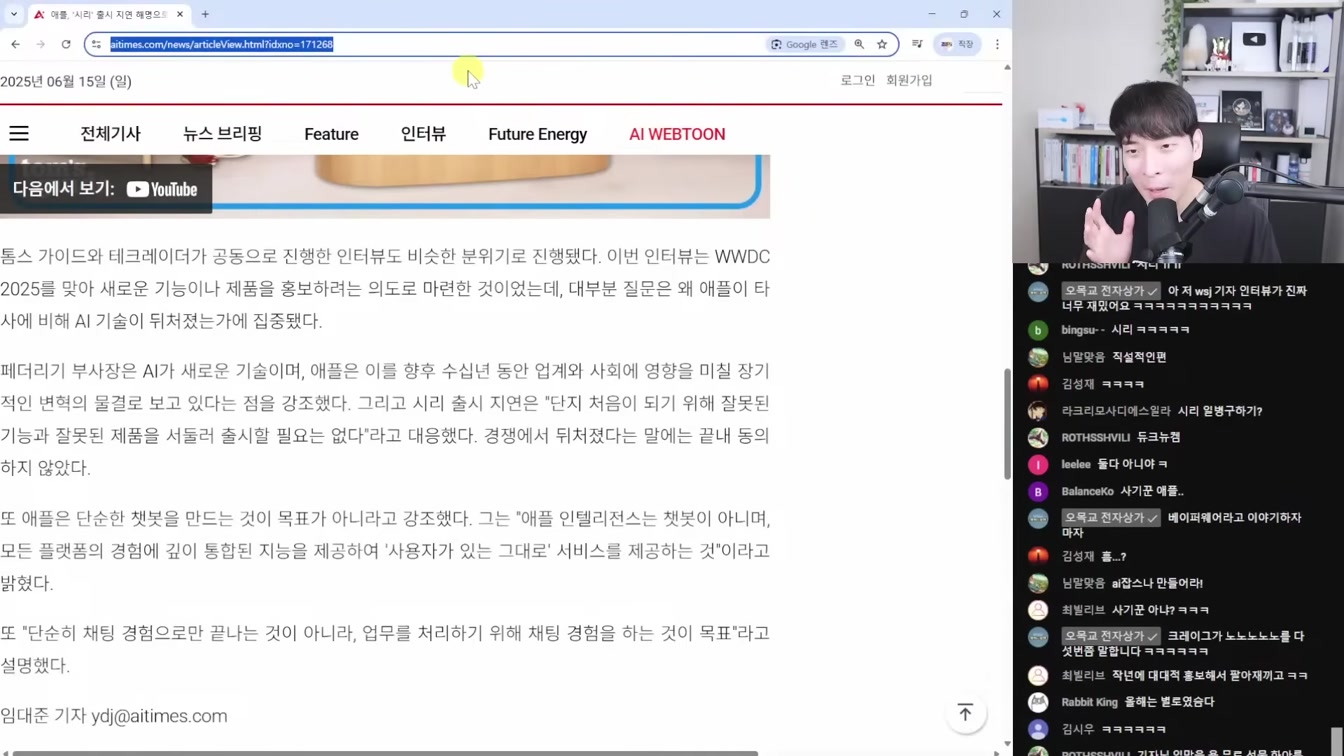The height and width of the screenshot is (756, 1344).
Task: Click chat message ai잡스나 만들어라!
Action: 1157,583
